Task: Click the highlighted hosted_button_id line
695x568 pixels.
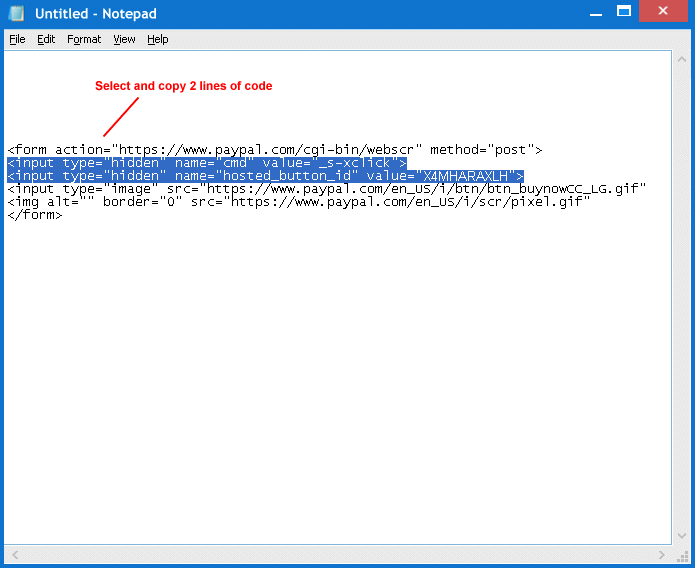Action: pos(266,176)
